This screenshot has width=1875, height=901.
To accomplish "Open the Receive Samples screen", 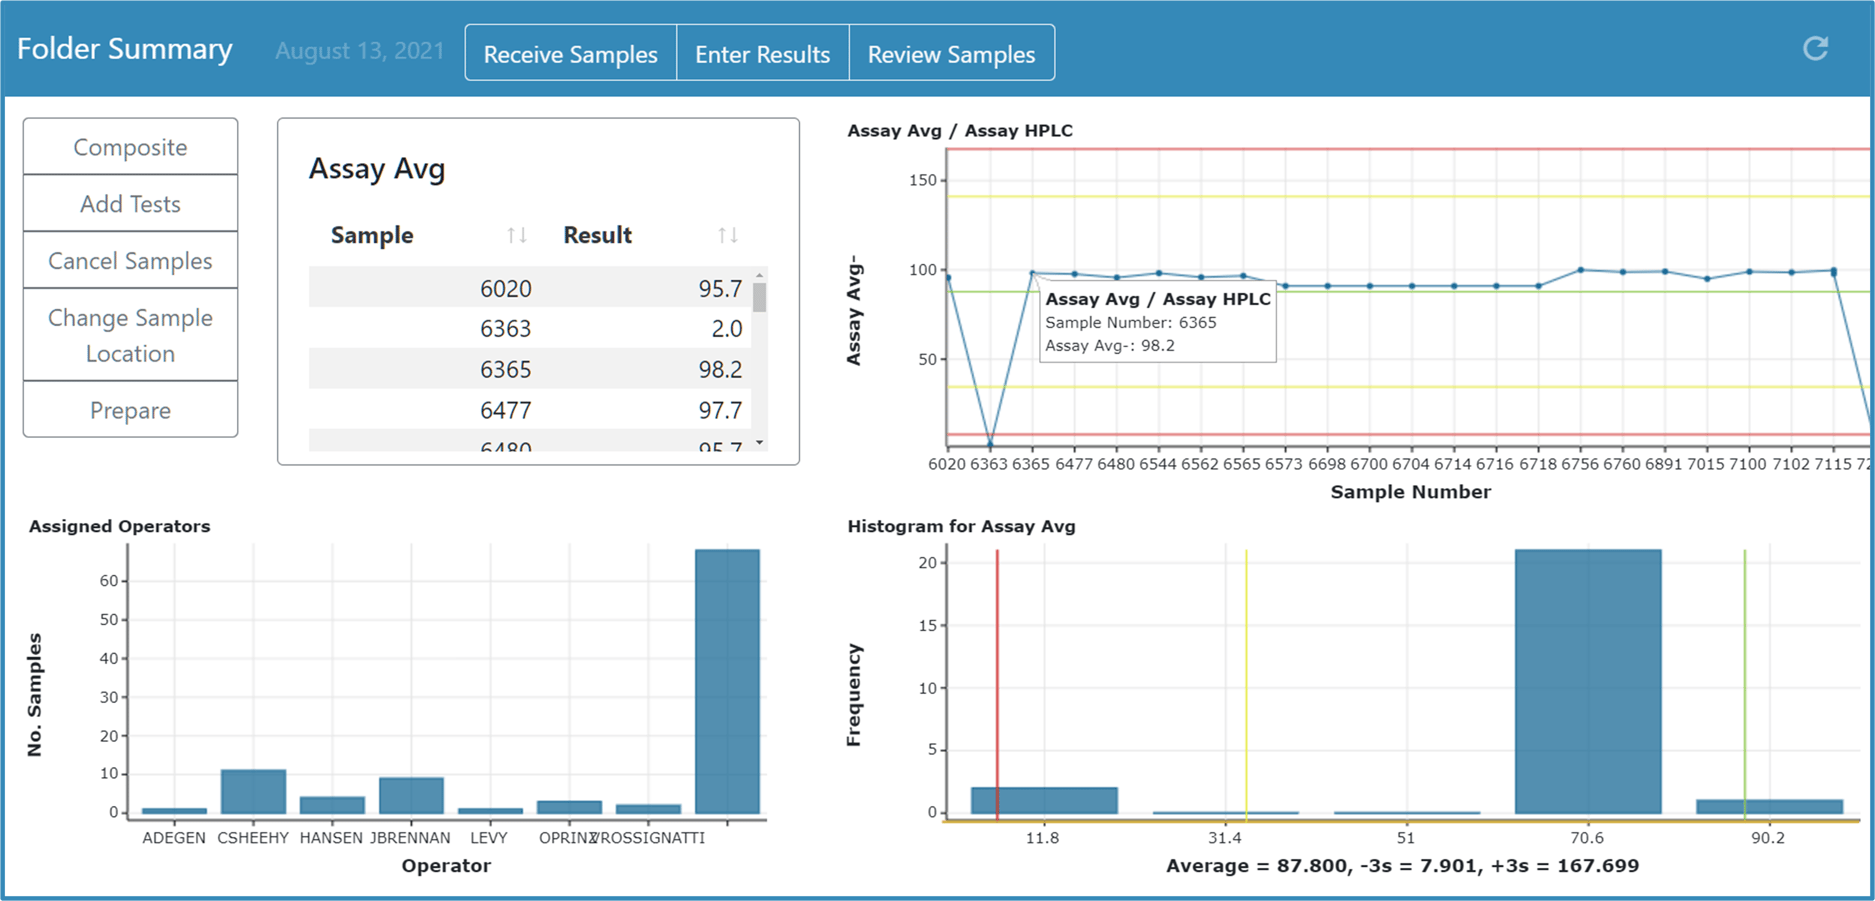I will [569, 52].
